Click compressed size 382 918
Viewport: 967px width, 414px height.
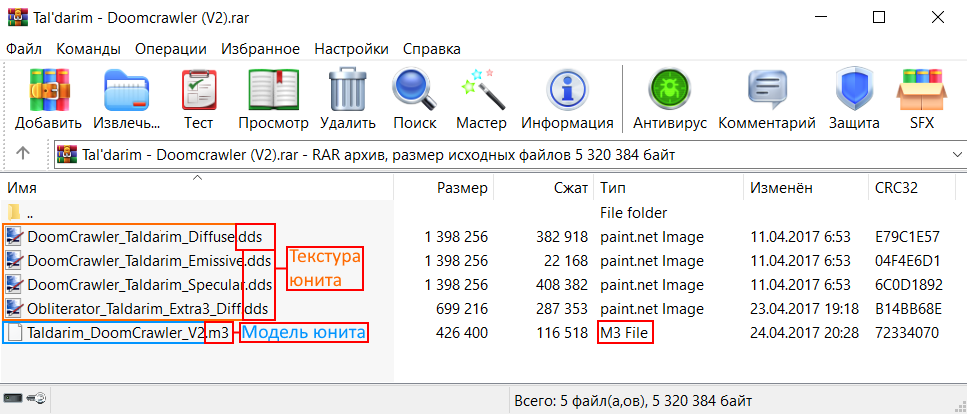click(x=562, y=237)
